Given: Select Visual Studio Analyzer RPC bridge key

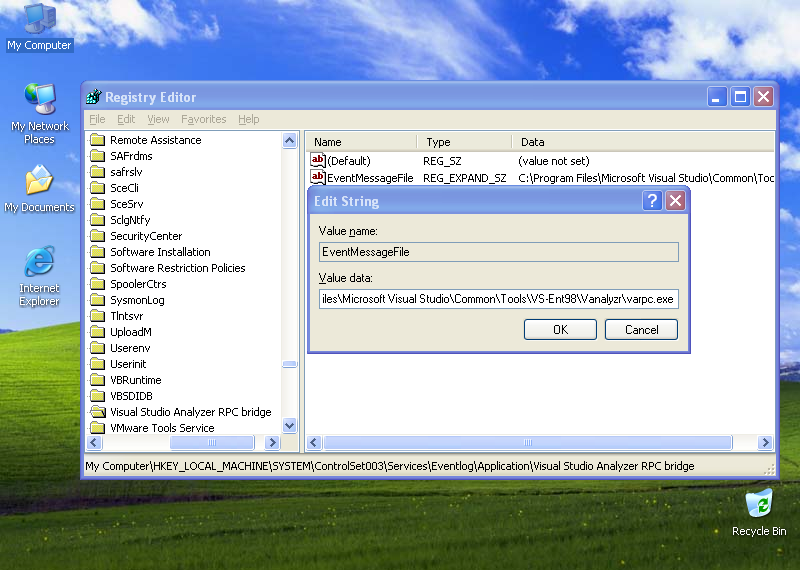Looking at the screenshot, I should coord(190,412).
